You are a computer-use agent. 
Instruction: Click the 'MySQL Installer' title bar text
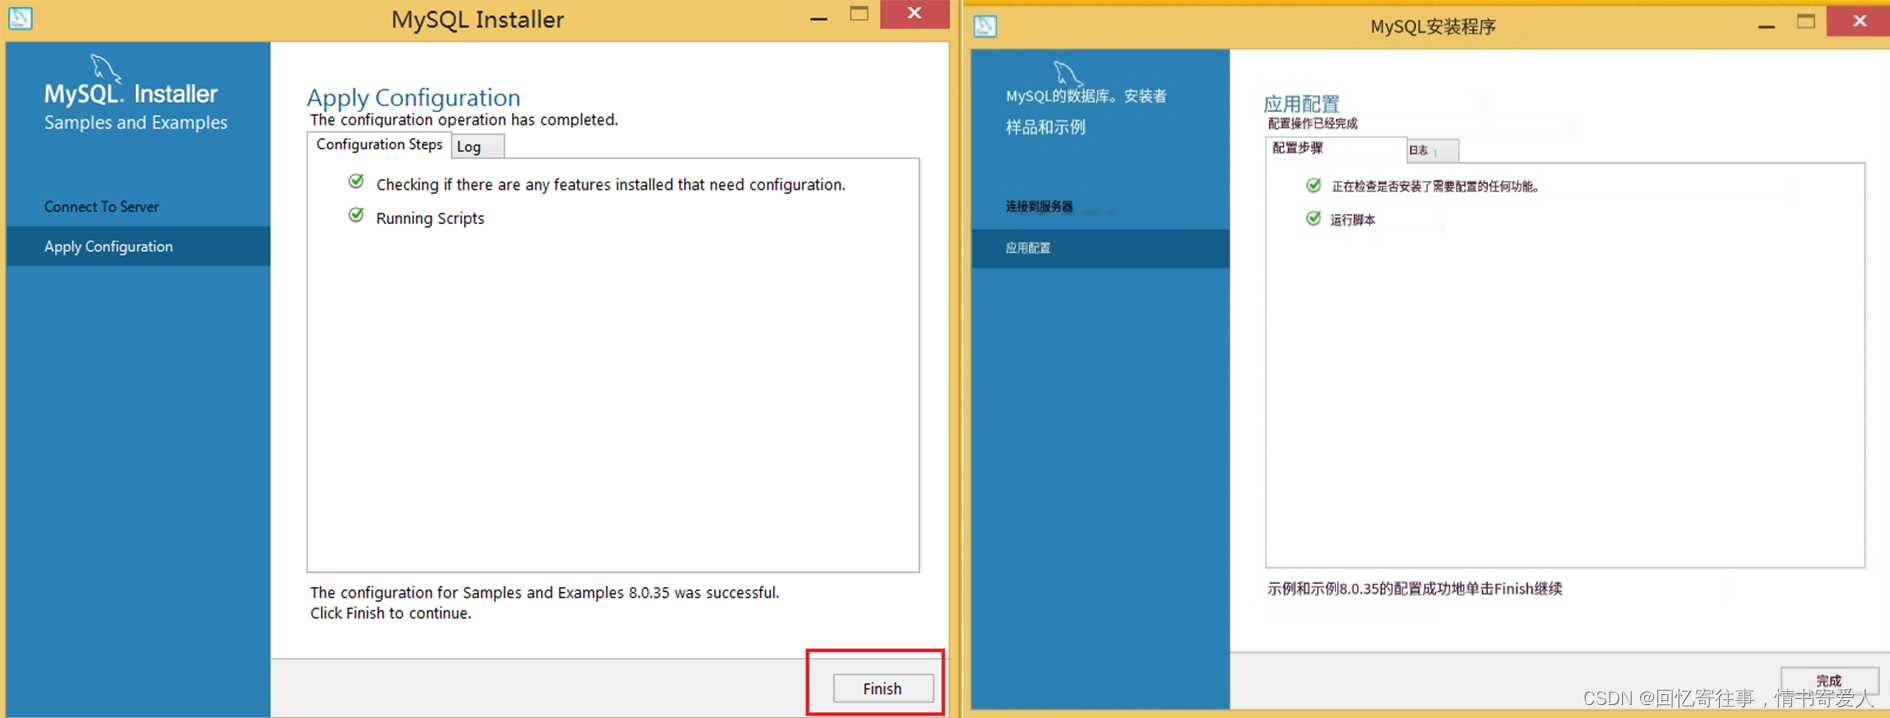[x=477, y=19]
